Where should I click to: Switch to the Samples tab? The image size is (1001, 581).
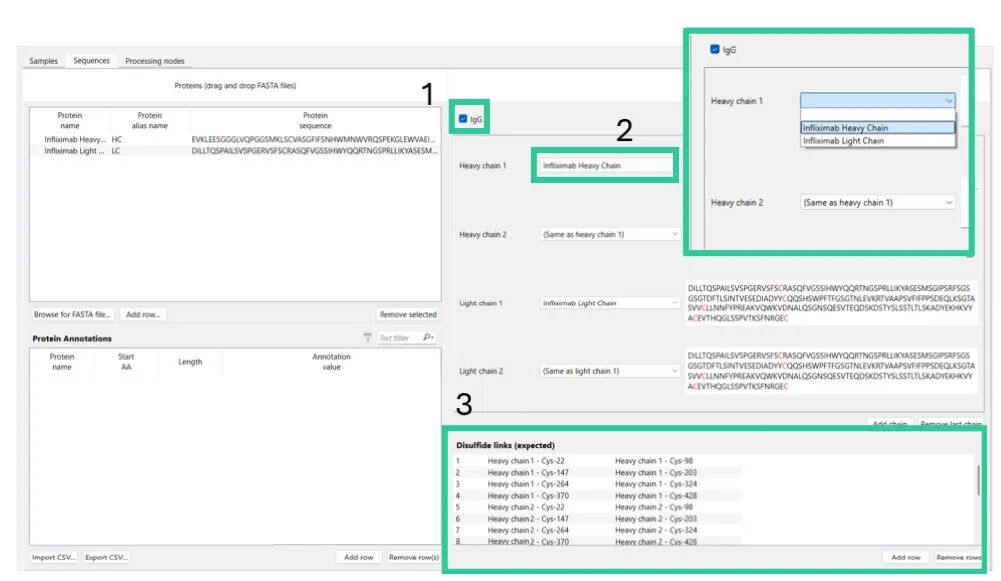43,61
